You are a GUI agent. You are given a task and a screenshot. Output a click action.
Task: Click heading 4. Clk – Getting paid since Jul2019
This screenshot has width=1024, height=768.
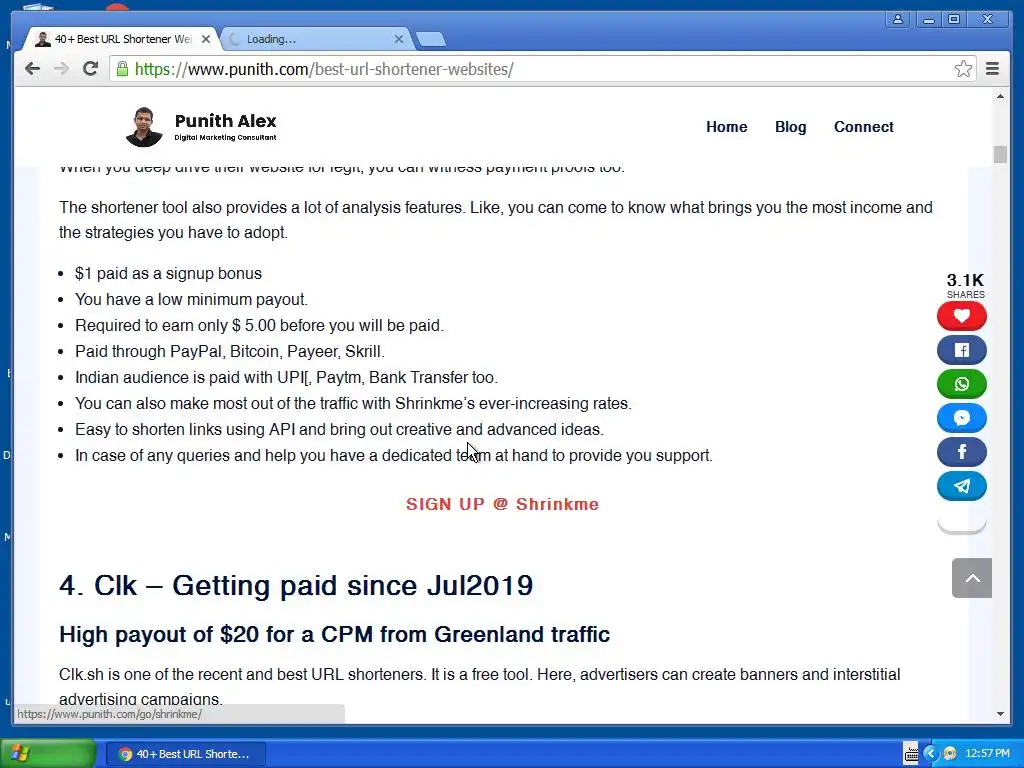click(296, 585)
